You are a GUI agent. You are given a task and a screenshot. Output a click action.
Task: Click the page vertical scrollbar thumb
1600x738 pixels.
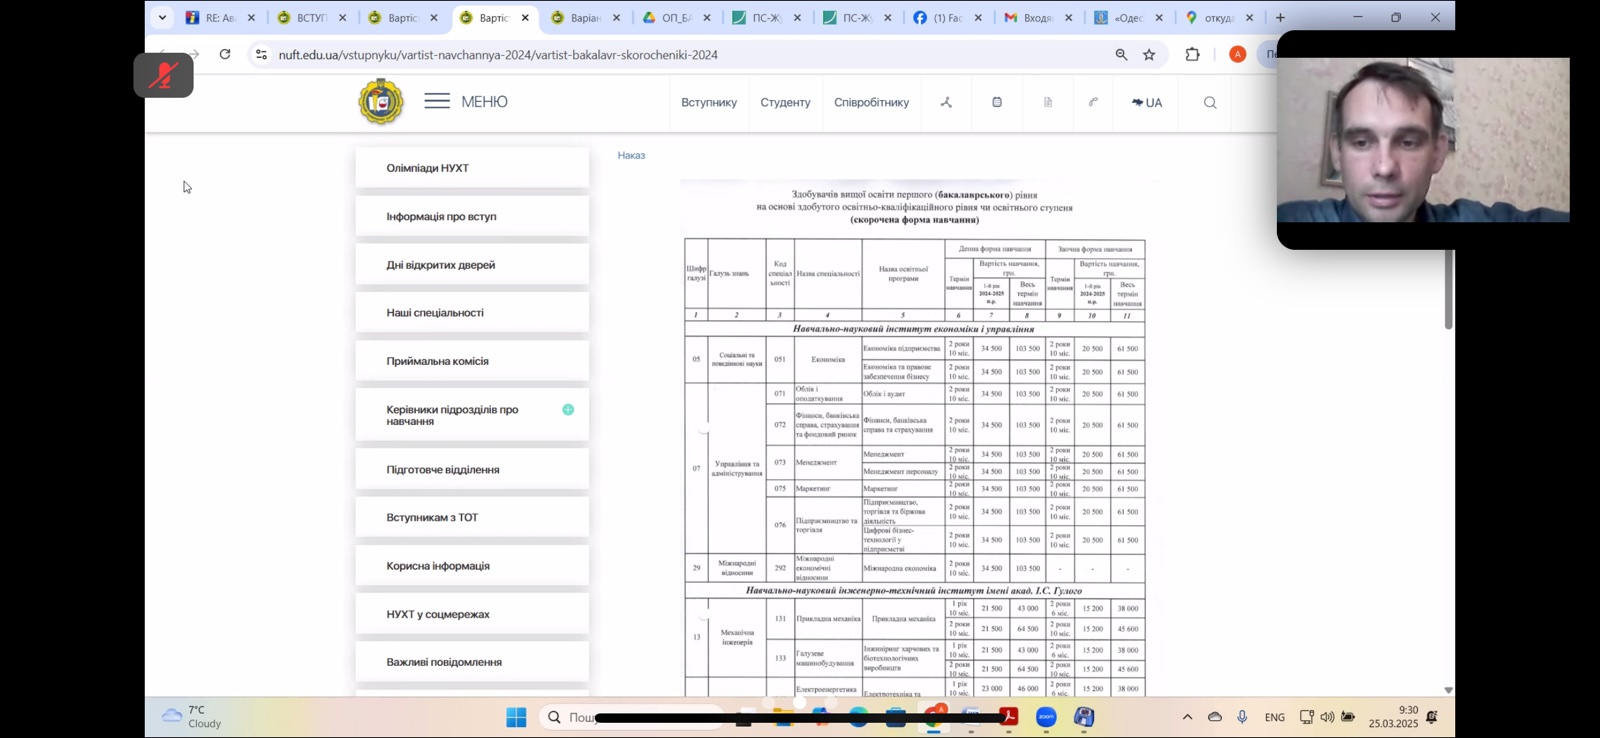click(1448, 290)
